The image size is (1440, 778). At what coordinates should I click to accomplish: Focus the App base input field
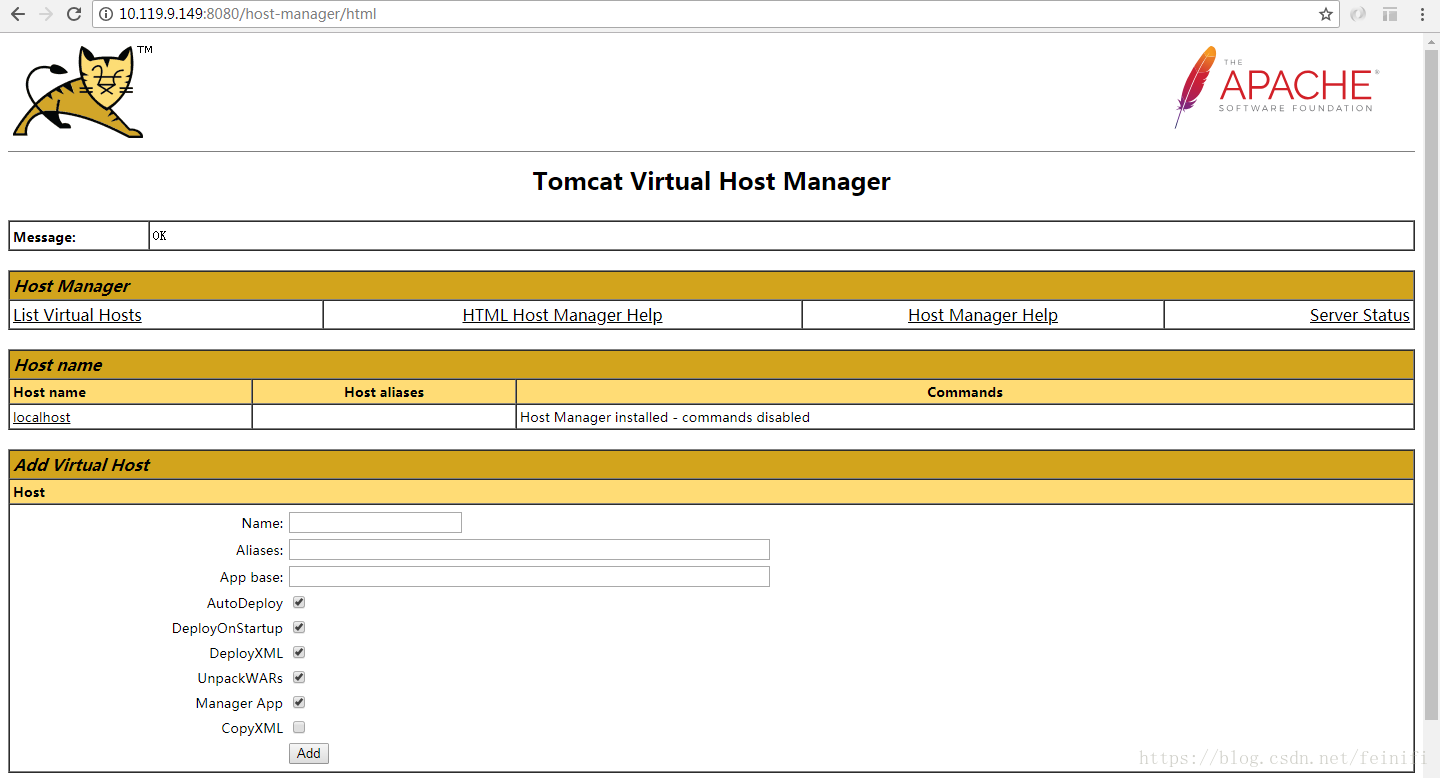tap(529, 576)
